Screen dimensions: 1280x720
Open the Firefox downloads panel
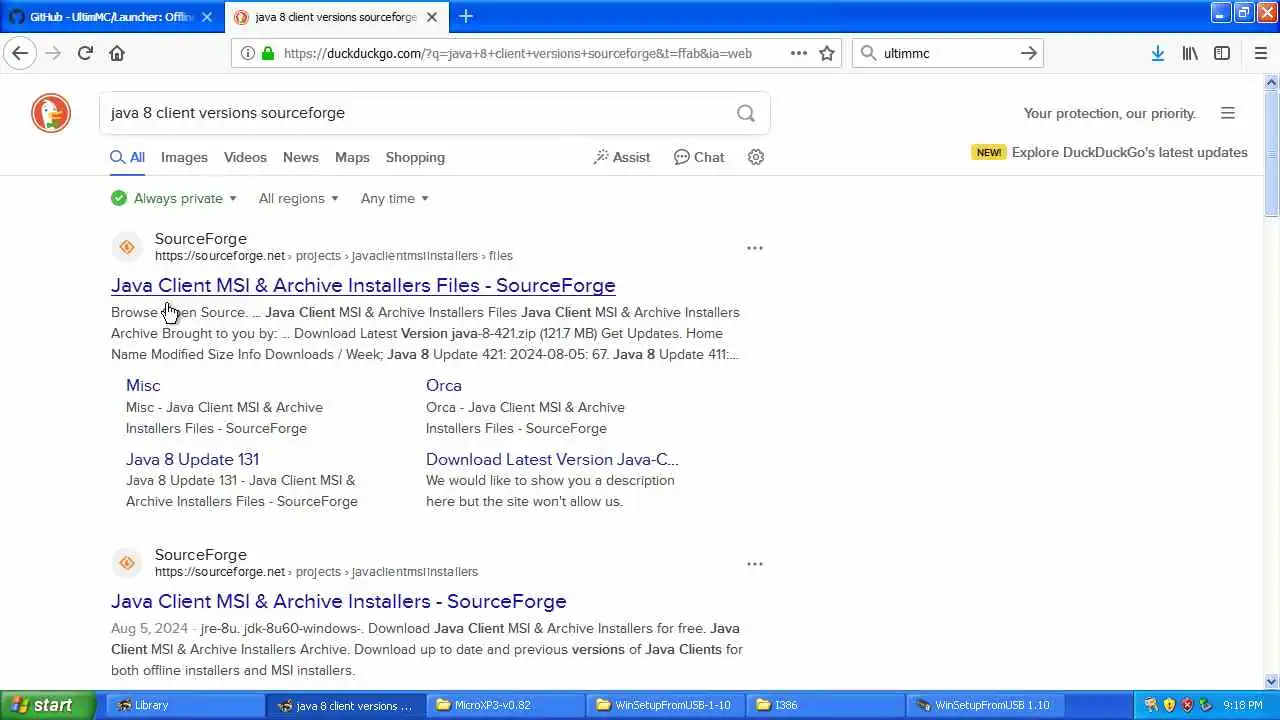point(1157,53)
